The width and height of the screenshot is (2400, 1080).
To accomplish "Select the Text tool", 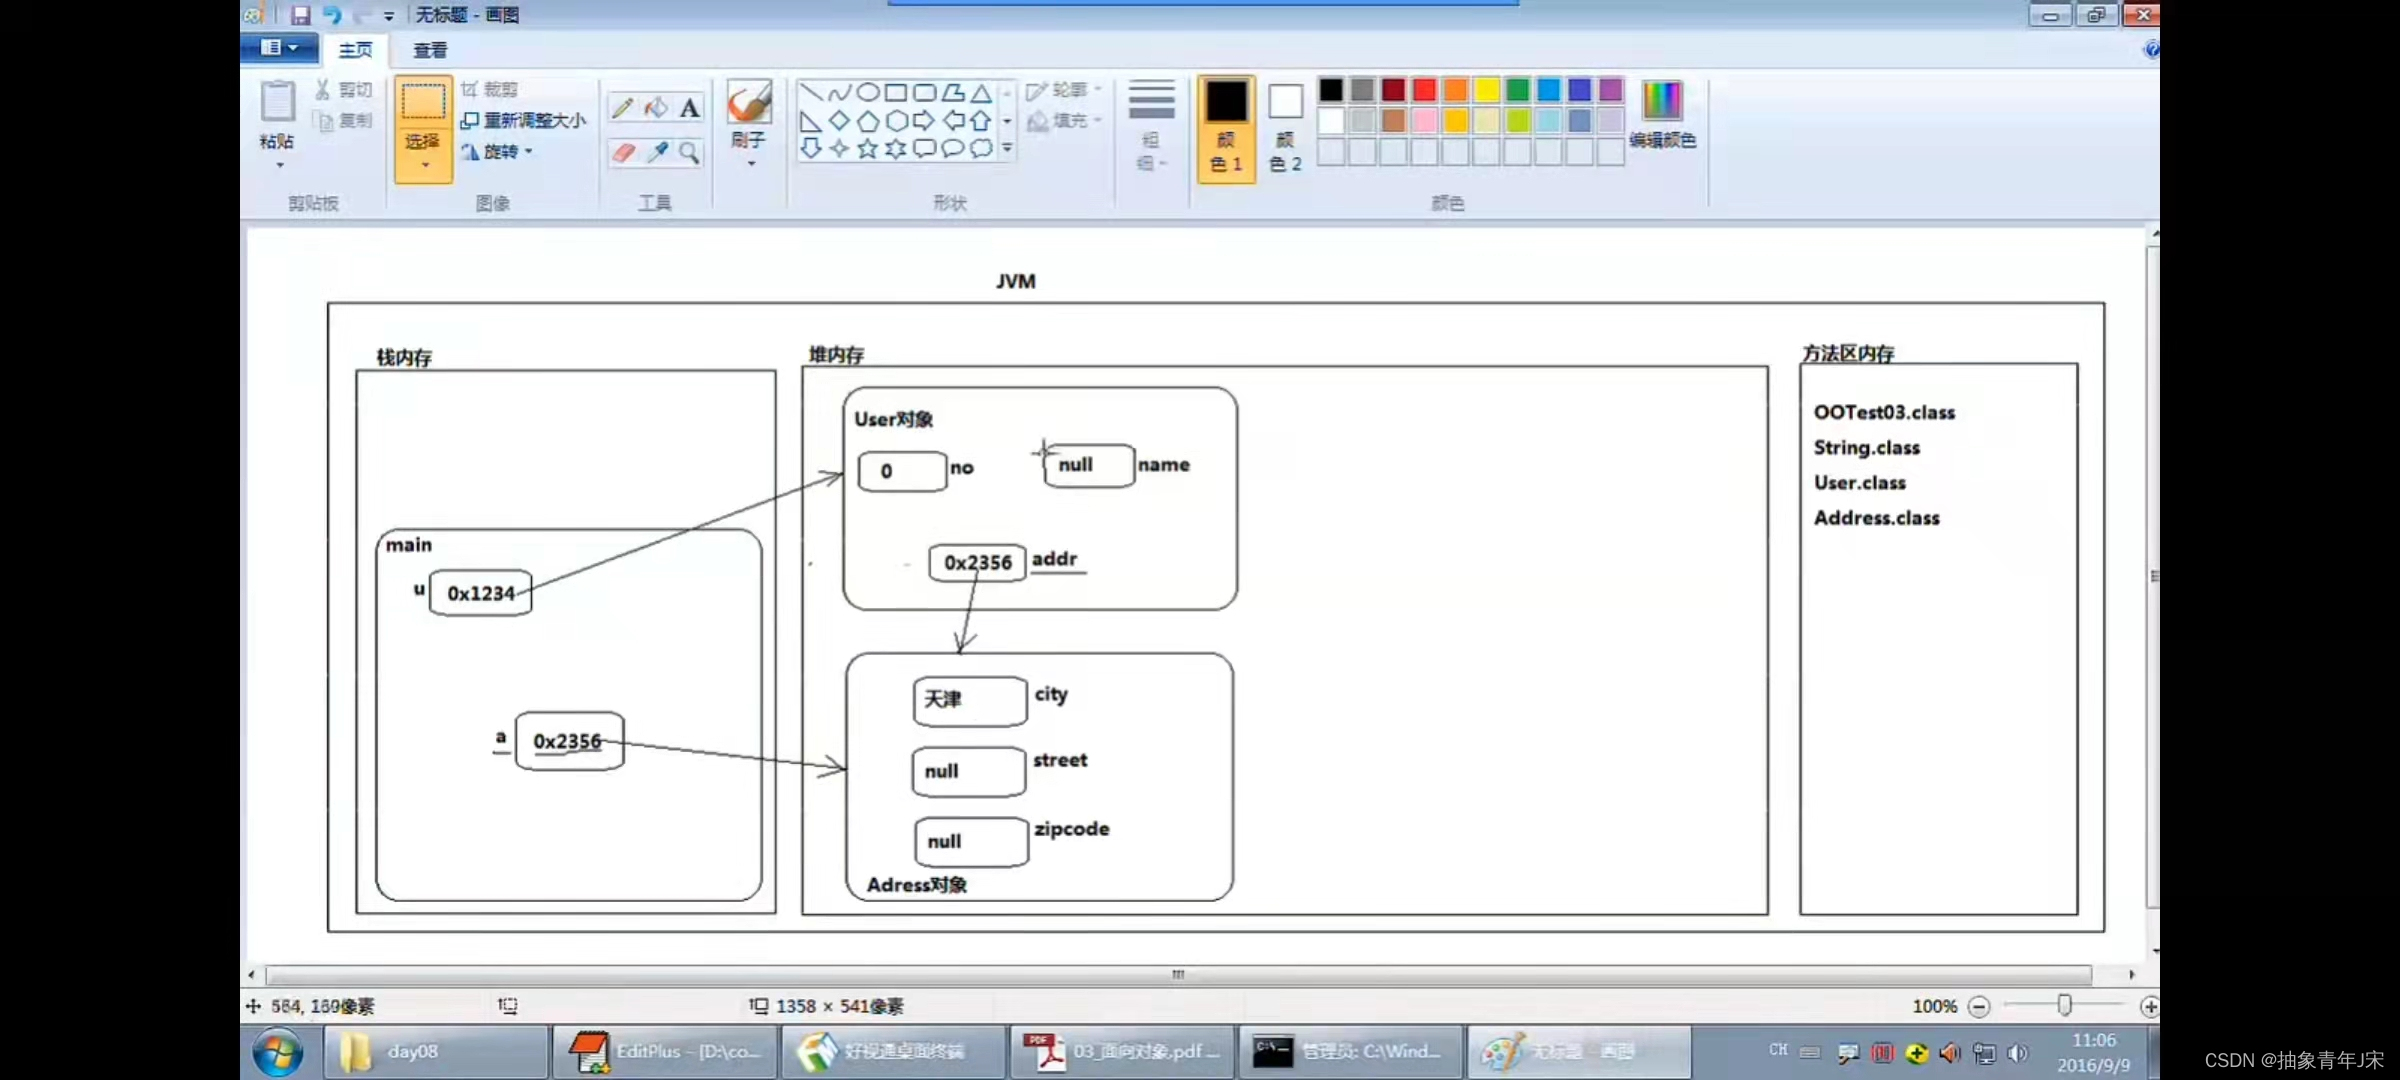I will point(689,108).
